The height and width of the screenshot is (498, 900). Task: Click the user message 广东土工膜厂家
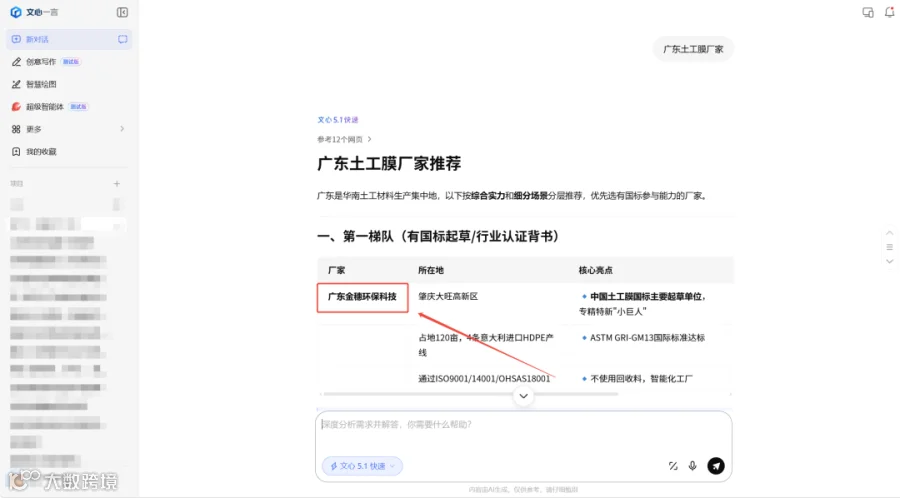click(693, 49)
